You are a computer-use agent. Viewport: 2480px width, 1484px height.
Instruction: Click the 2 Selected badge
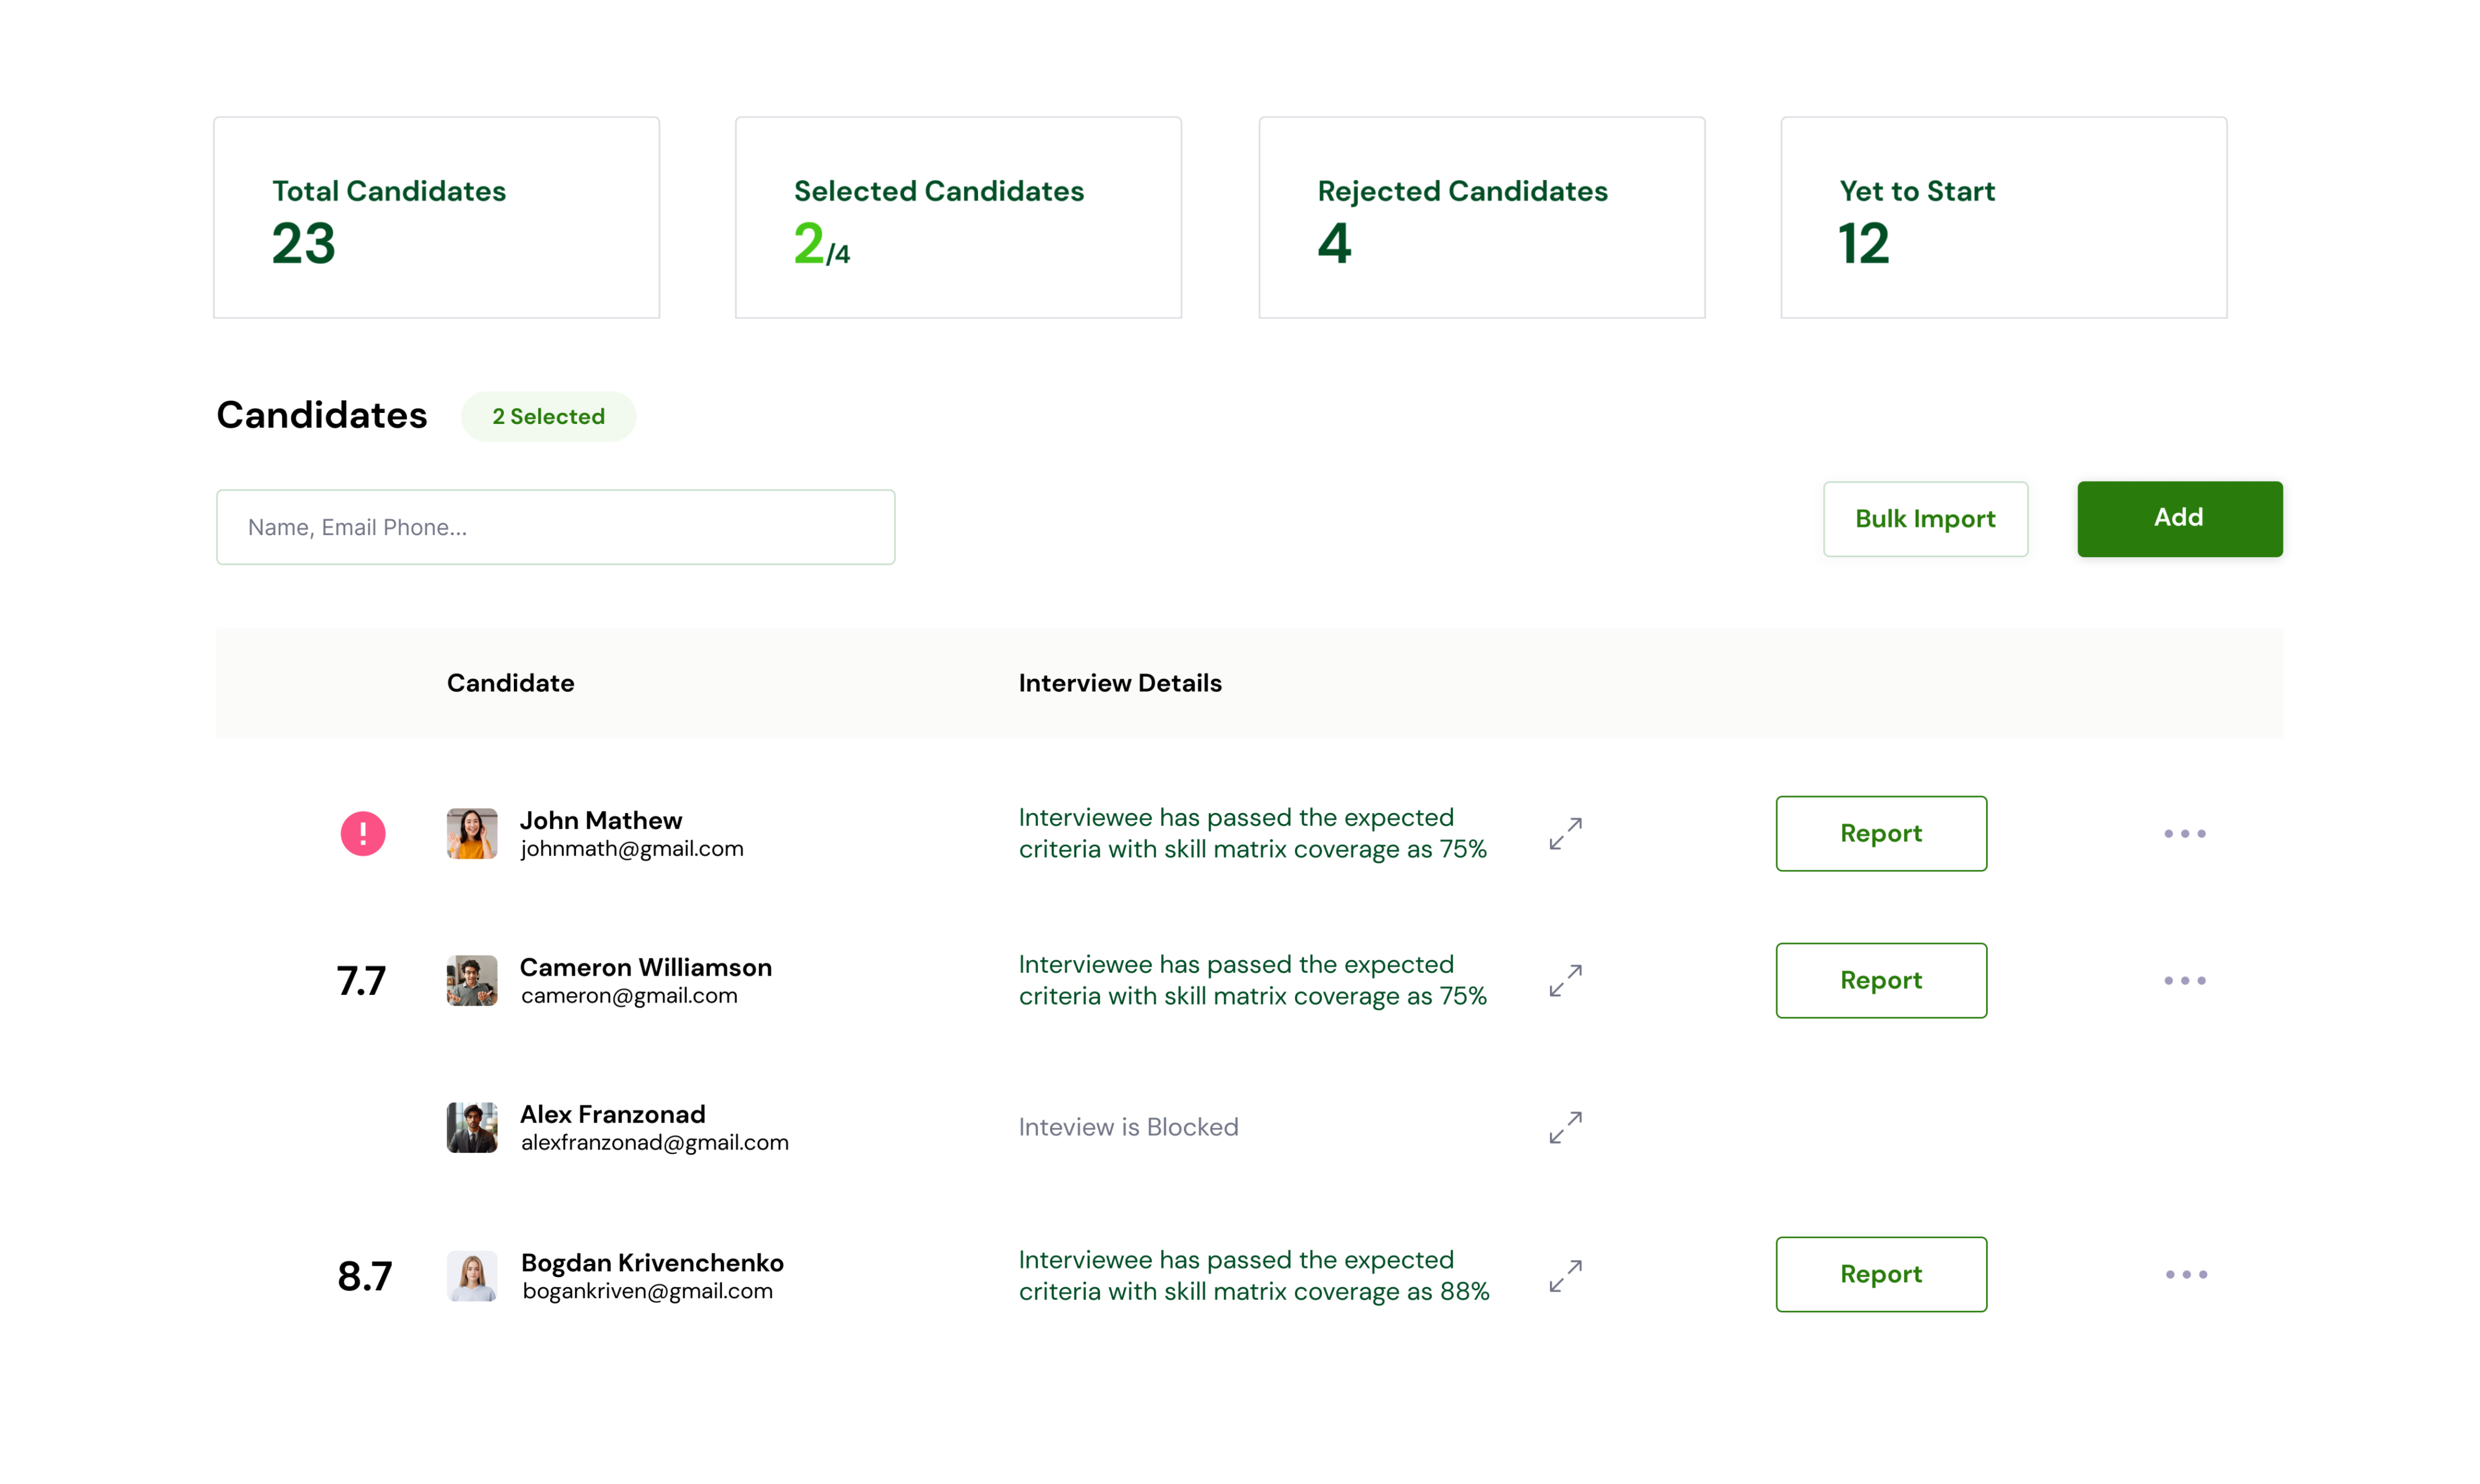click(x=548, y=416)
